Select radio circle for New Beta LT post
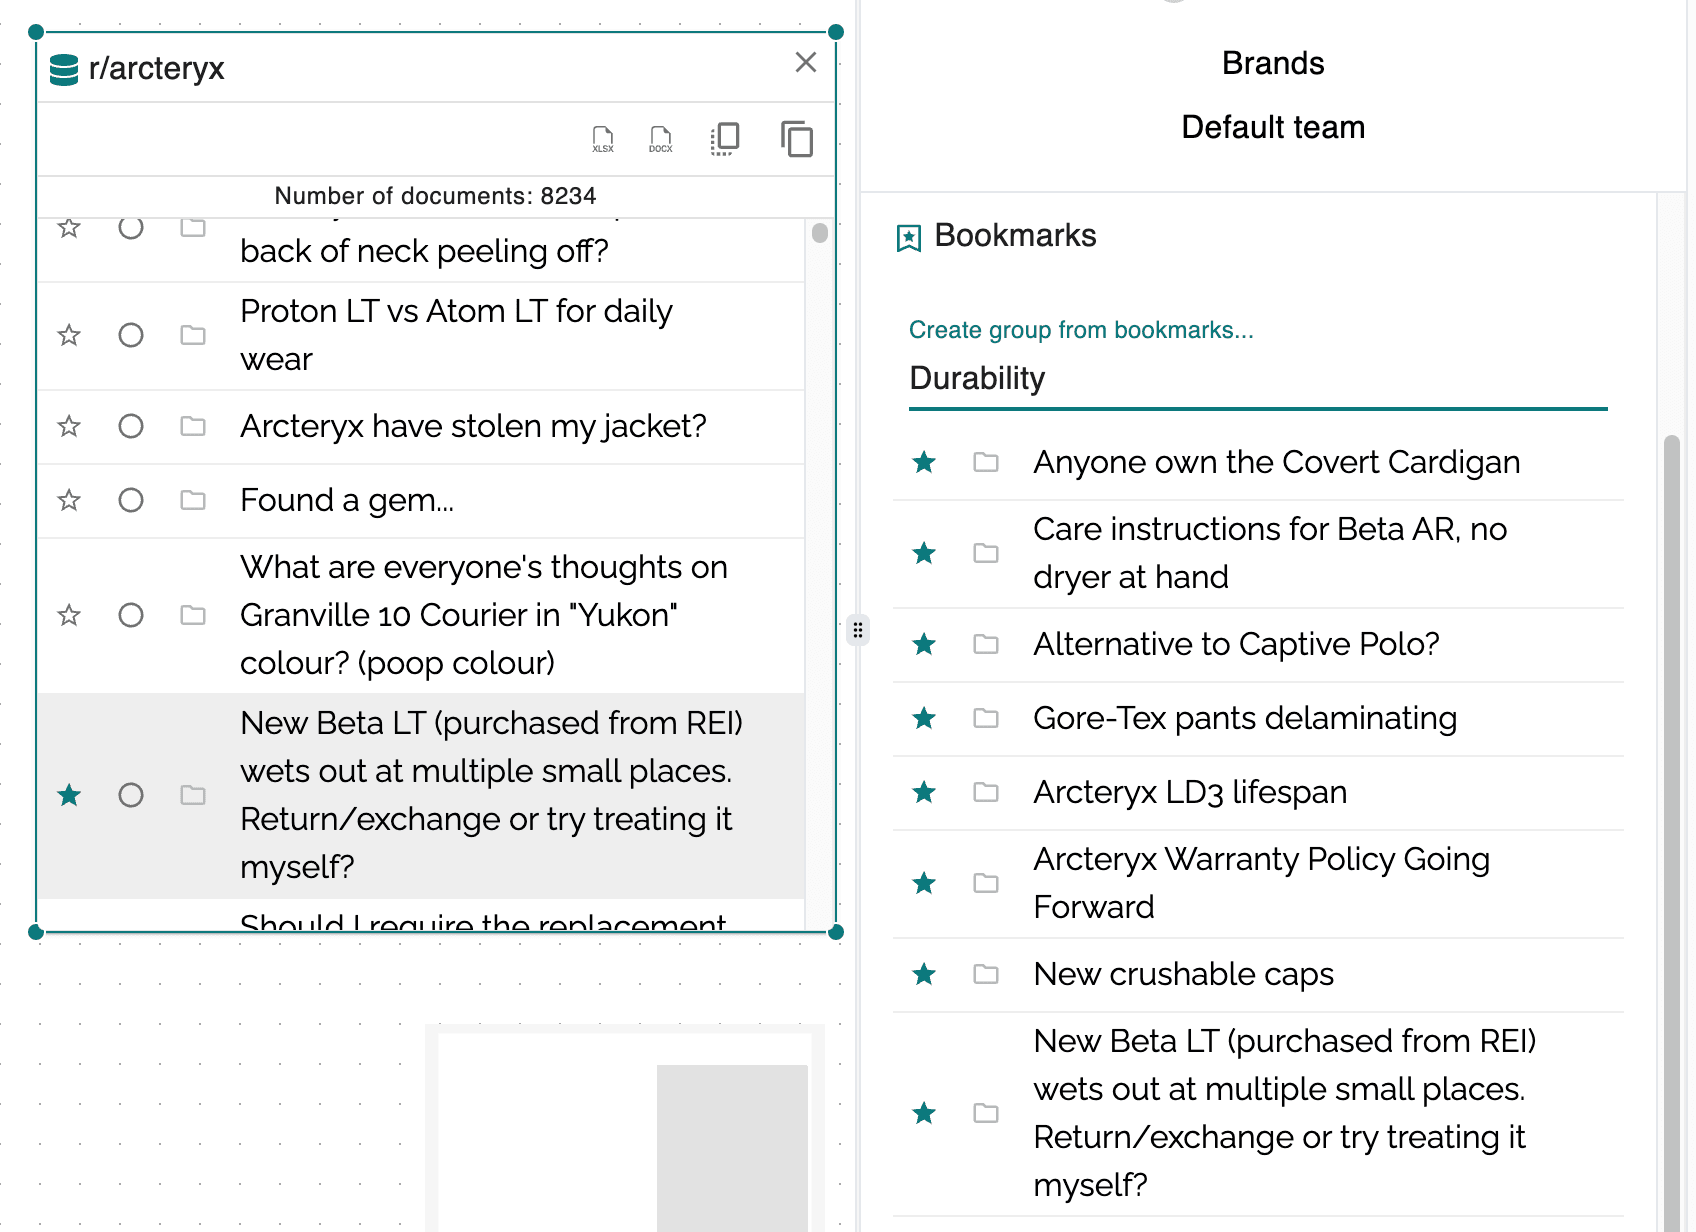 tap(131, 795)
